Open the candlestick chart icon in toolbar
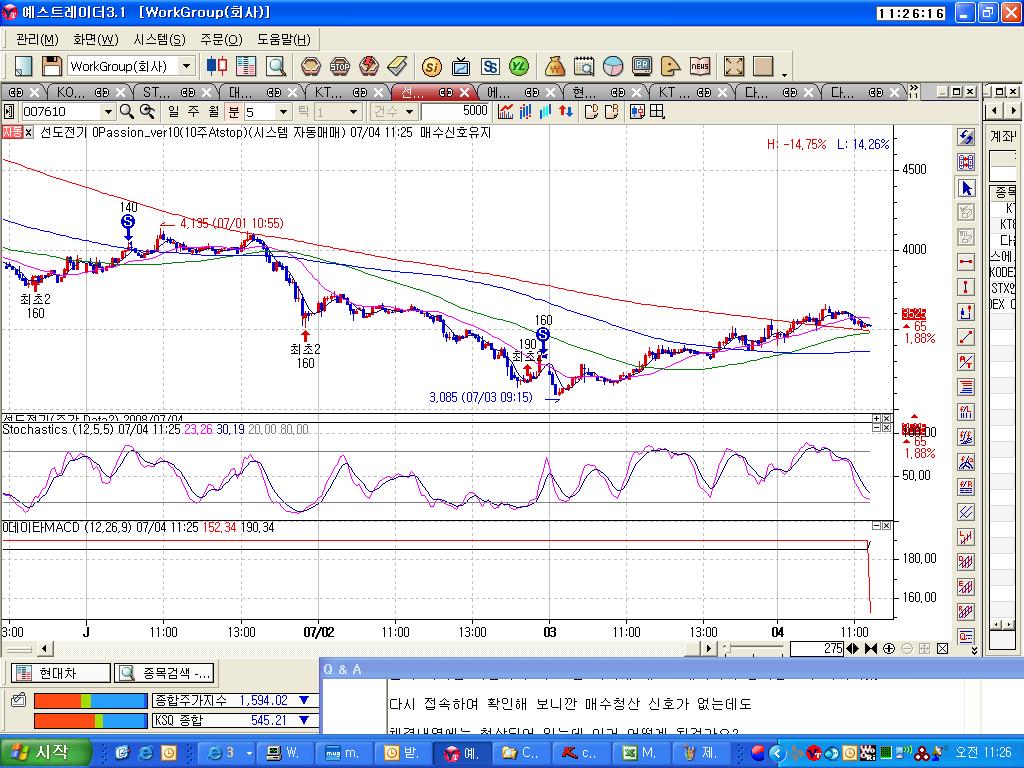Viewport: 1024px width, 768px height. pos(216,66)
